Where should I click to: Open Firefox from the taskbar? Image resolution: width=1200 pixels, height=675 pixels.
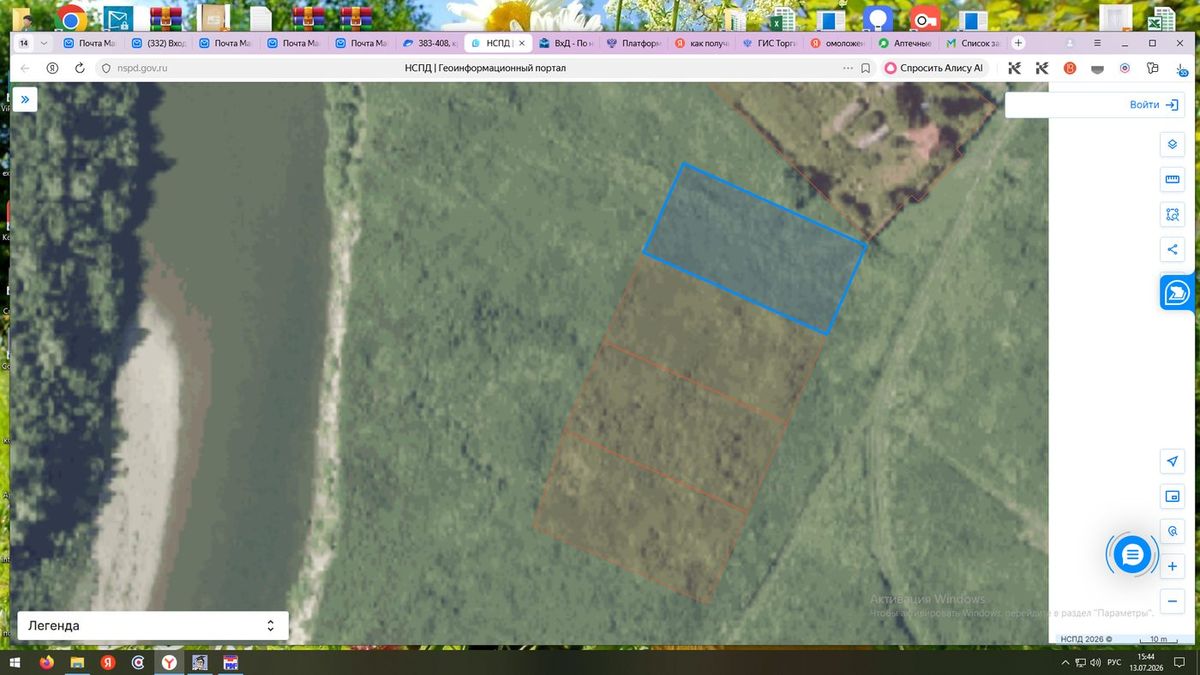[46, 662]
